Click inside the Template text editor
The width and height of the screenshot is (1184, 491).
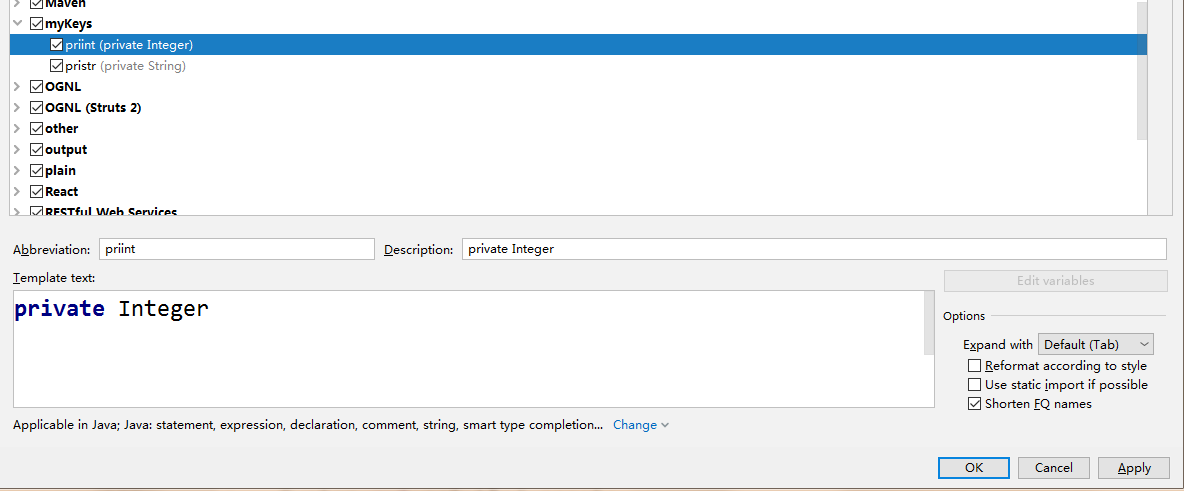(x=468, y=349)
